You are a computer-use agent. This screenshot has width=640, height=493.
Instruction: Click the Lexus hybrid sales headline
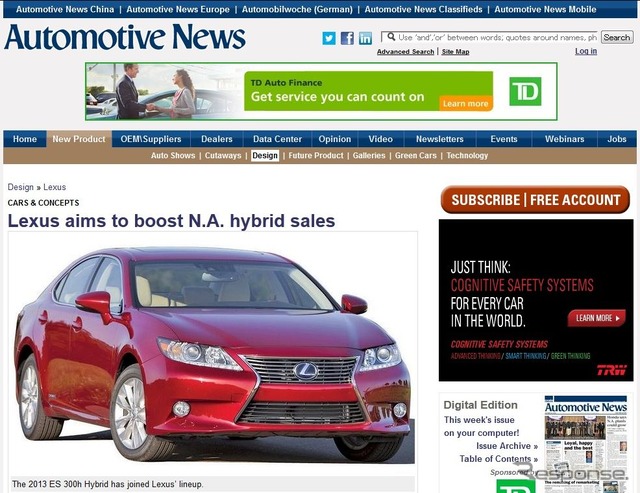(171, 221)
